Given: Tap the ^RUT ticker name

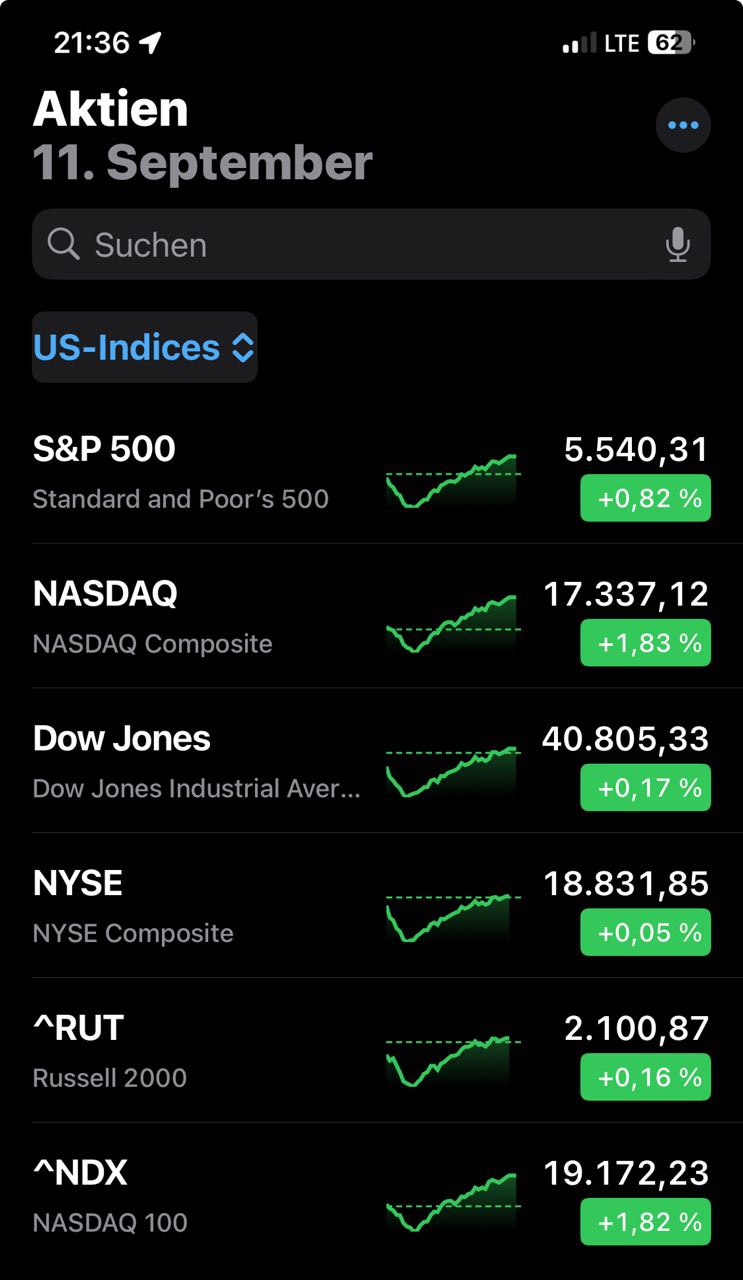Looking at the screenshot, I should [78, 1028].
